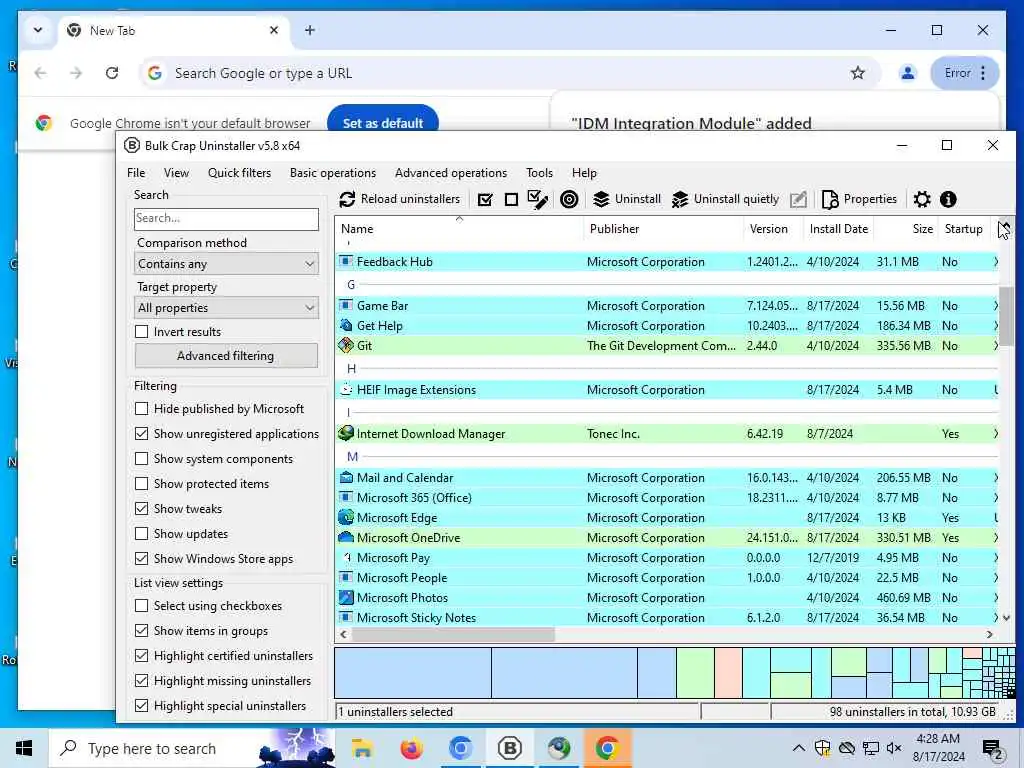Click the invert selection checkbox-pencil icon
This screenshot has height=768, width=1024.
point(537,199)
